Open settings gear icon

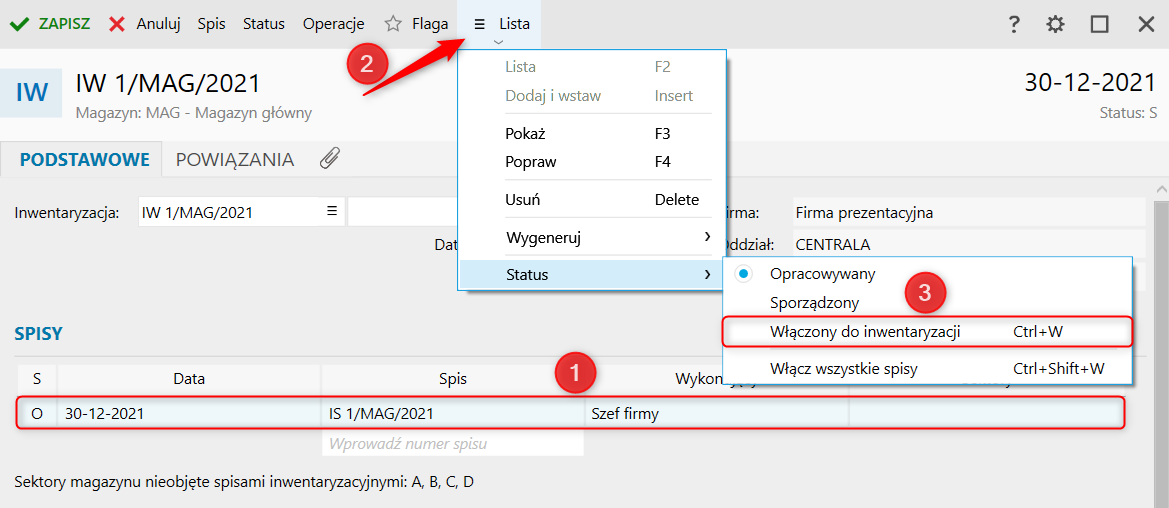click(1056, 24)
